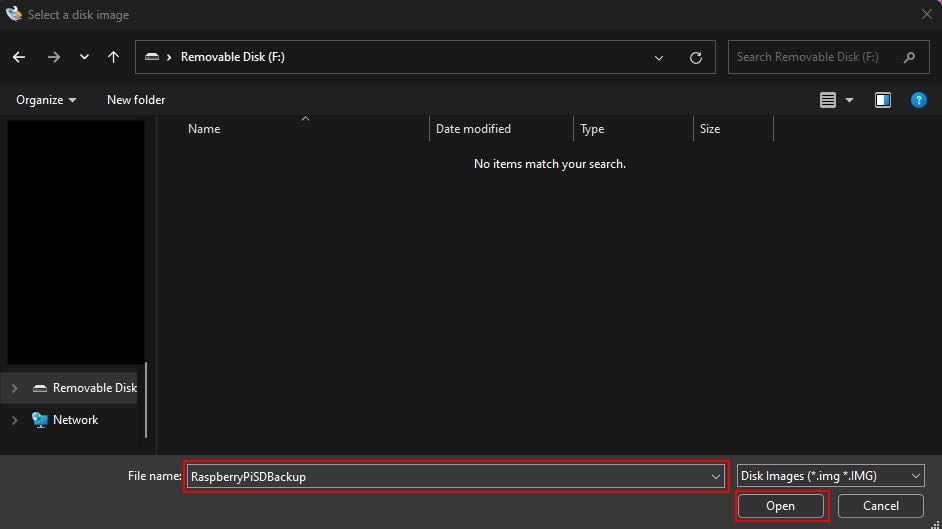Screen dimensions: 942x529
Task: Close the Select a disk image dialog
Action: pos(926,14)
